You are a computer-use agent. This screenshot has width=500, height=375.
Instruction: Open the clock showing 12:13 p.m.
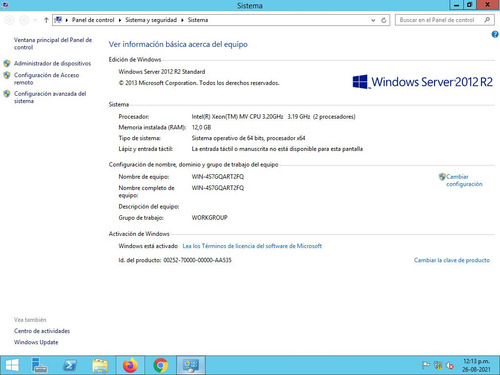tap(476, 365)
